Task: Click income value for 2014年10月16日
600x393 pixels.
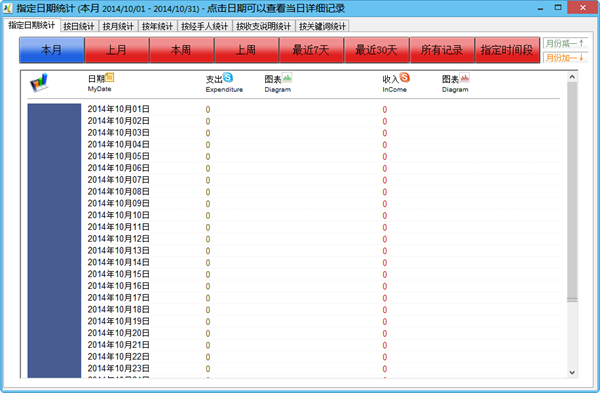Action: [385, 286]
